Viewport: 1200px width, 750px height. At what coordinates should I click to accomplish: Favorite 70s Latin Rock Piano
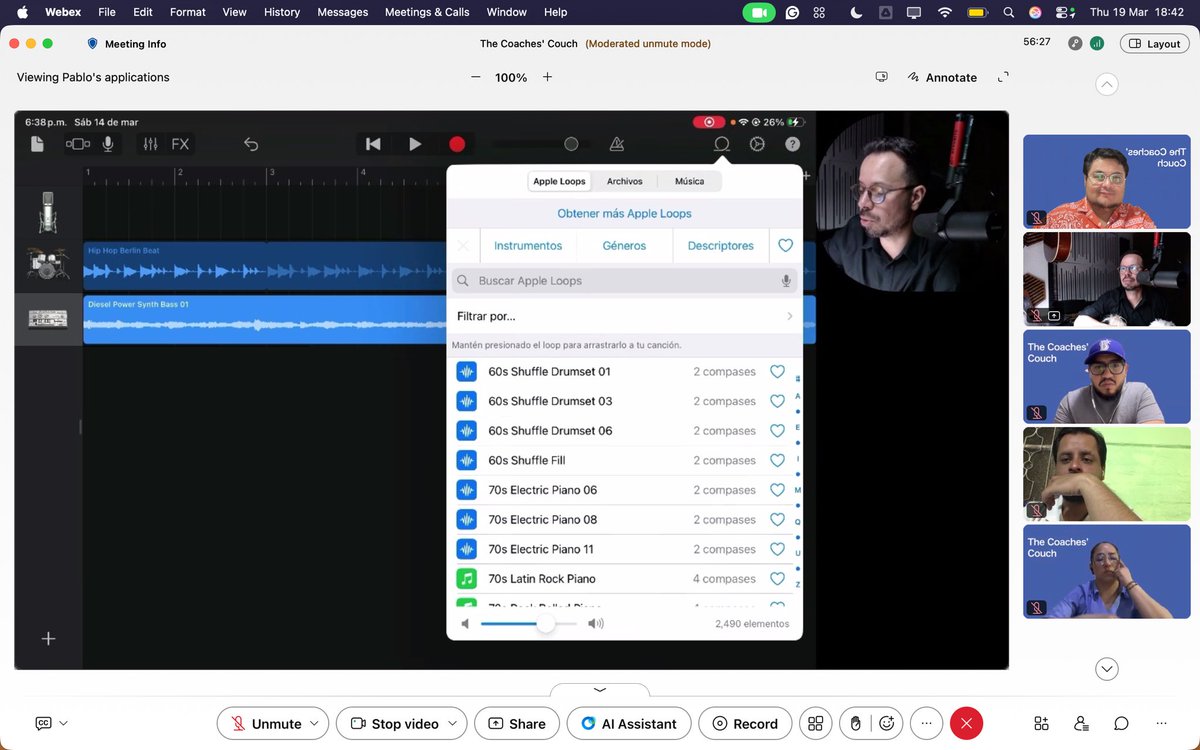[777, 578]
